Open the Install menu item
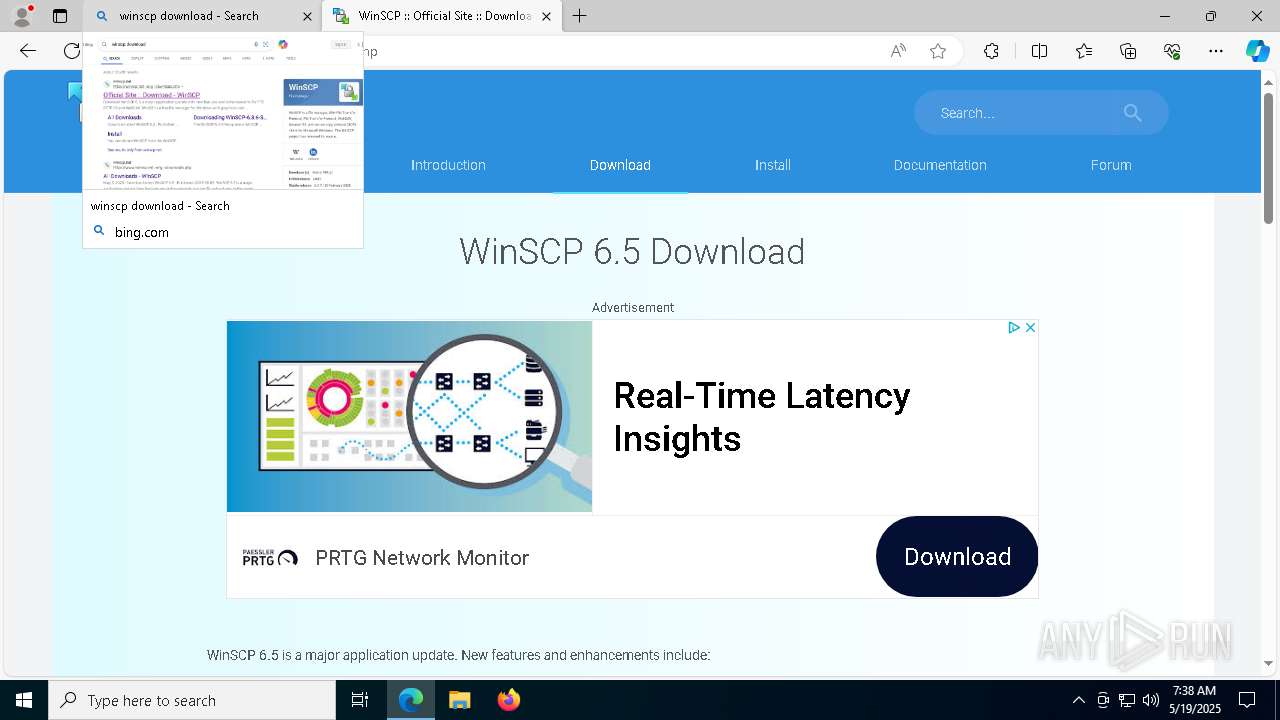This screenshot has width=1280, height=720. (x=773, y=165)
